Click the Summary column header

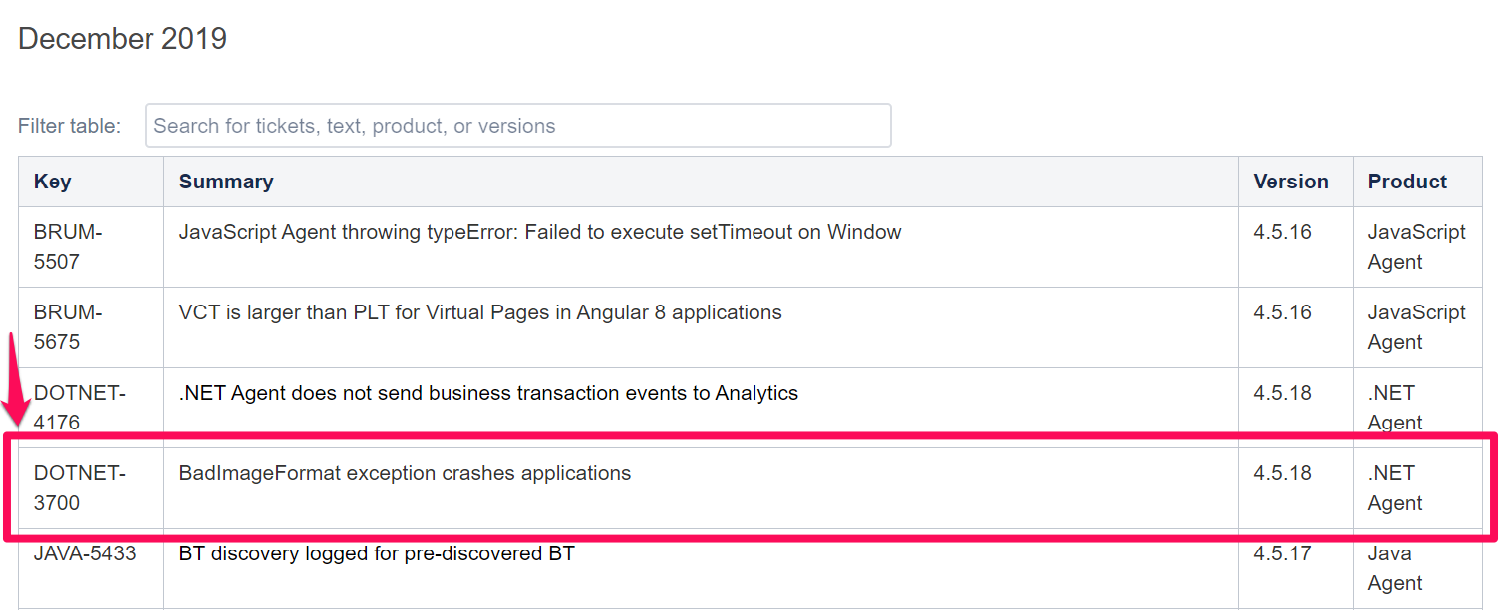[x=226, y=181]
